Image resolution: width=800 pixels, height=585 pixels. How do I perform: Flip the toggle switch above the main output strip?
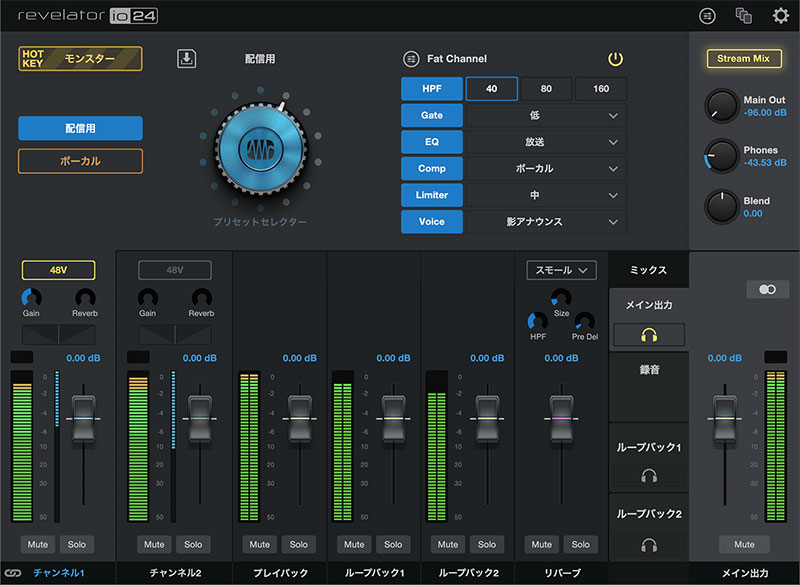pyautogui.click(x=768, y=288)
